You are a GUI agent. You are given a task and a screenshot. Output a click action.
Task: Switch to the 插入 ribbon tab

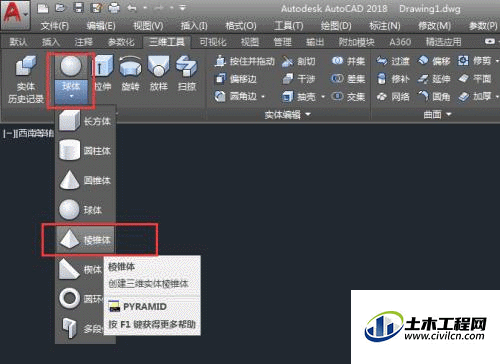(x=51, y=42)
